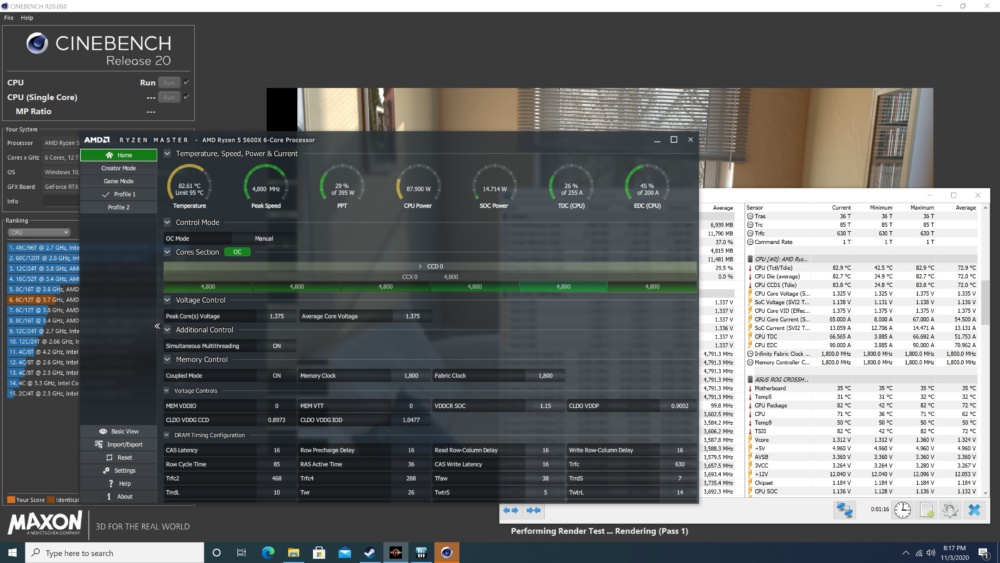Collapse Voltage Controls subsection
Screen dimensions: 1000x563
click(167, 391)
